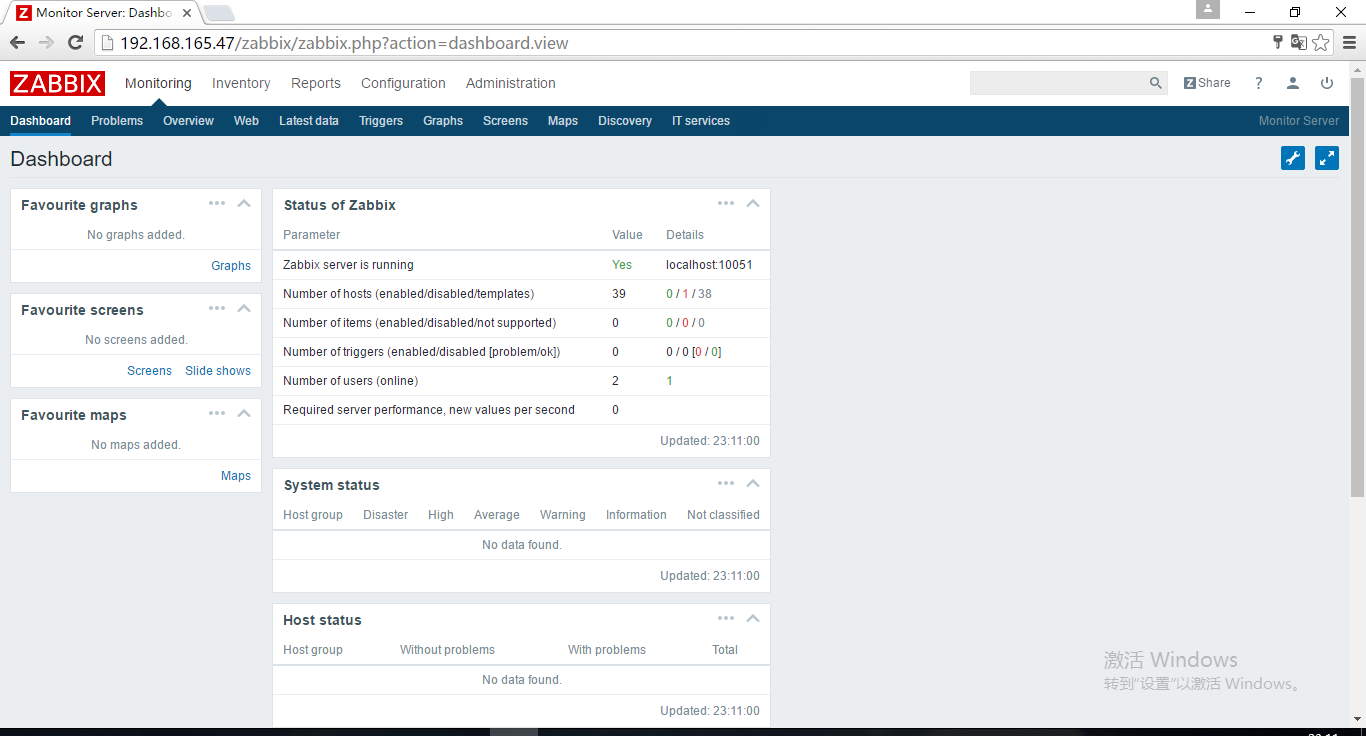Collapse the Favourite screens widget
The image size is (1366, 736).
(243, 308)
